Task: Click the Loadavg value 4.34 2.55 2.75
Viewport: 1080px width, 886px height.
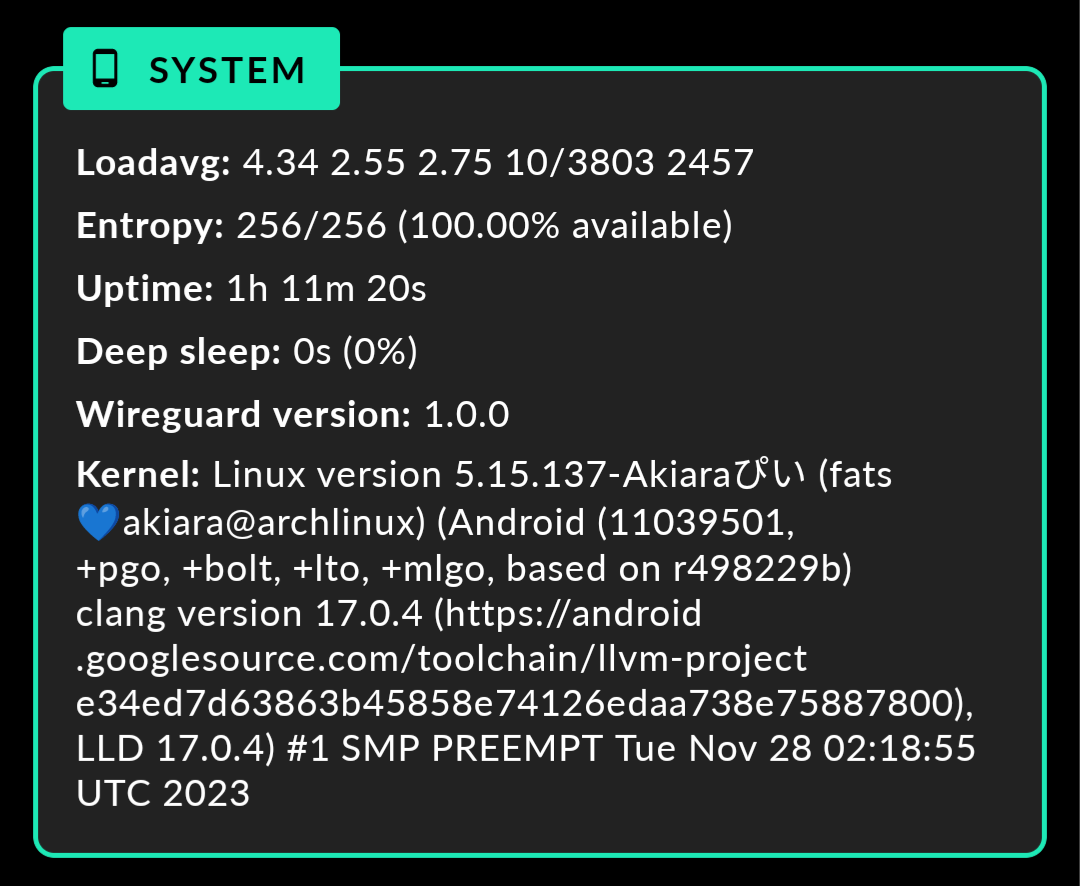Action: (367, 163)
